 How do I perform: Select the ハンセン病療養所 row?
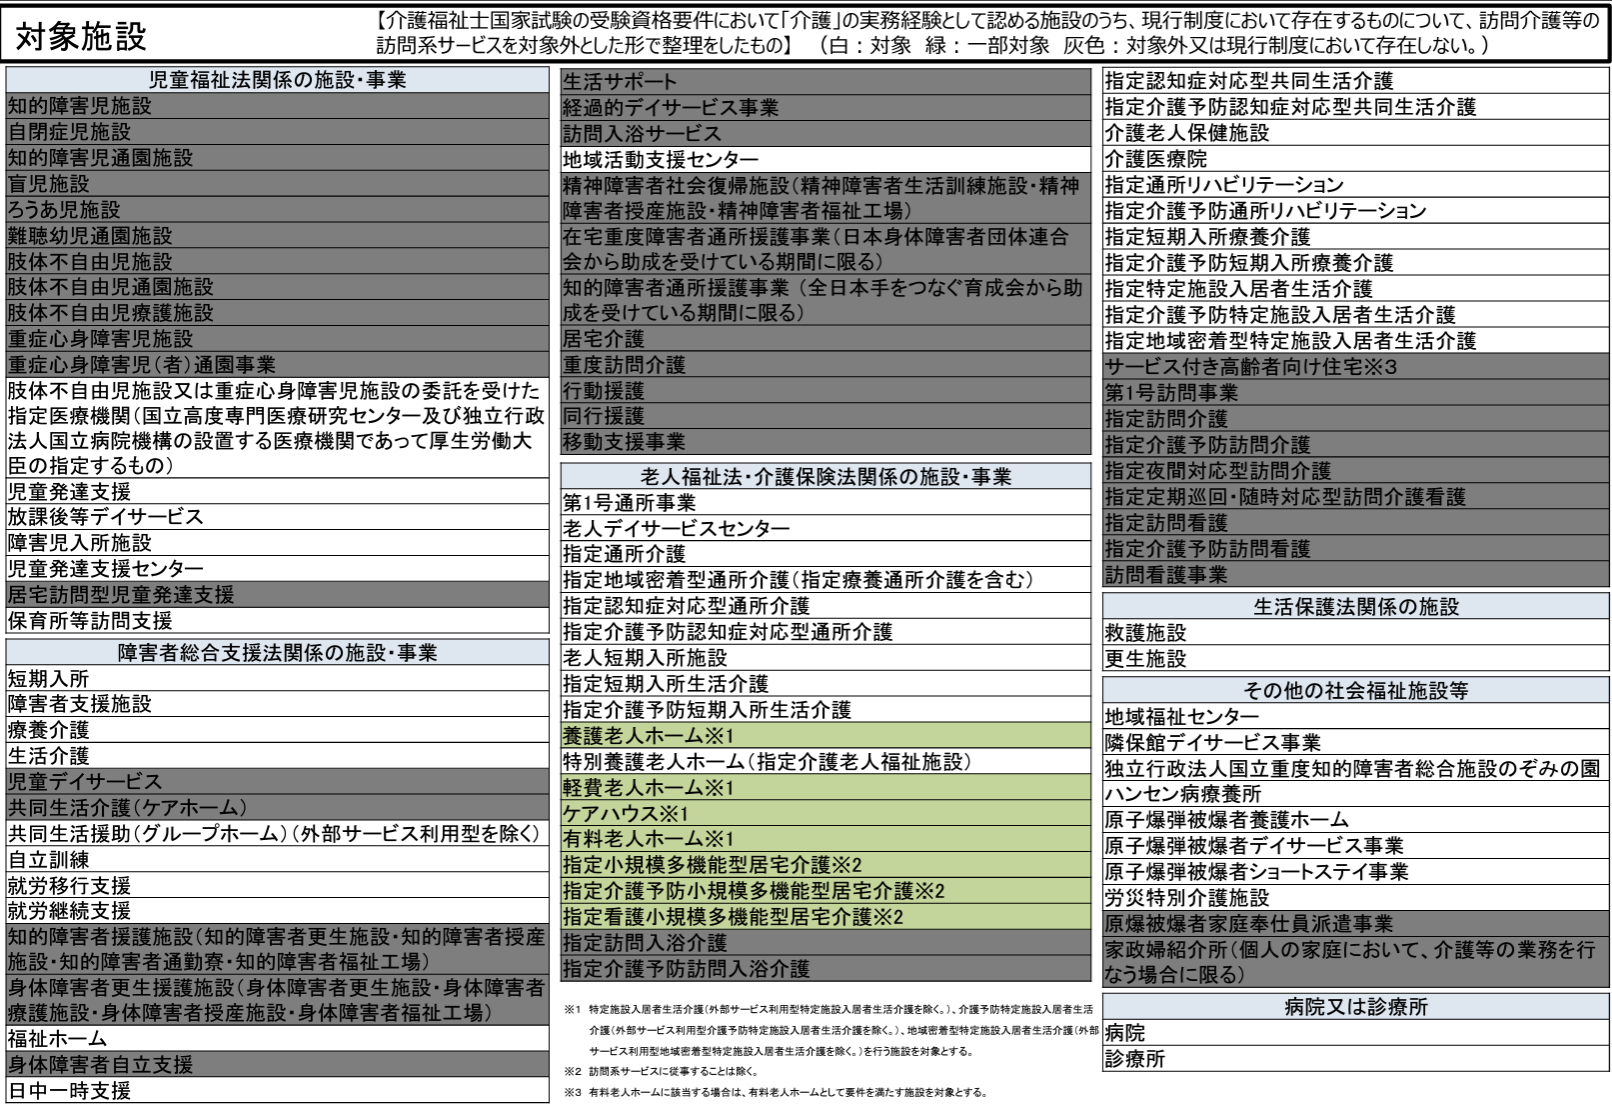point(1356,794)
